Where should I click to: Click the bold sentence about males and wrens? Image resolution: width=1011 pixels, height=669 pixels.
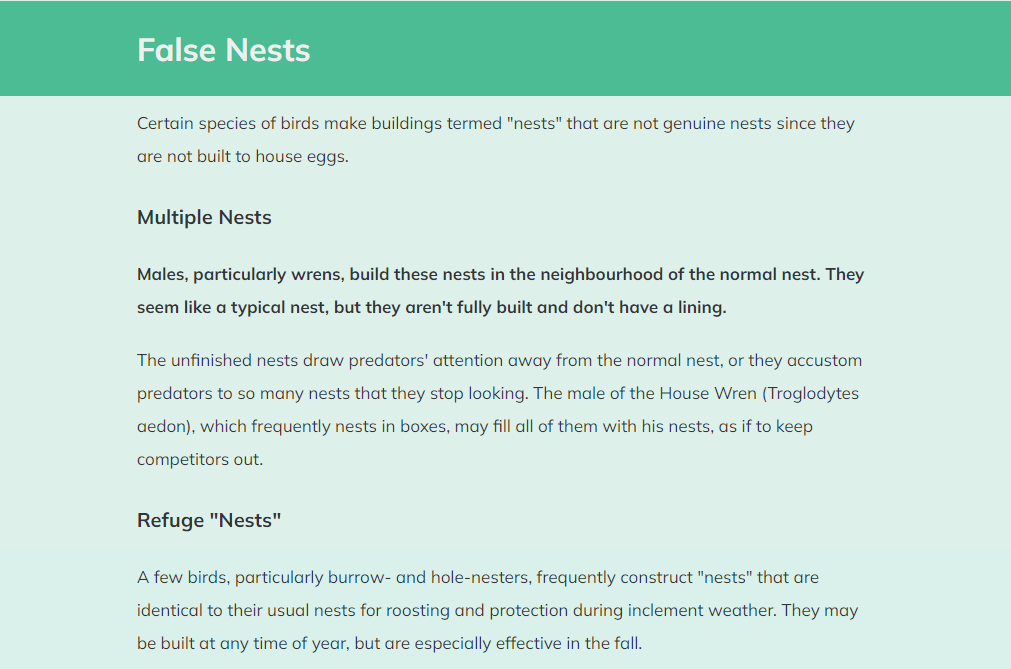tap(500, 291)
